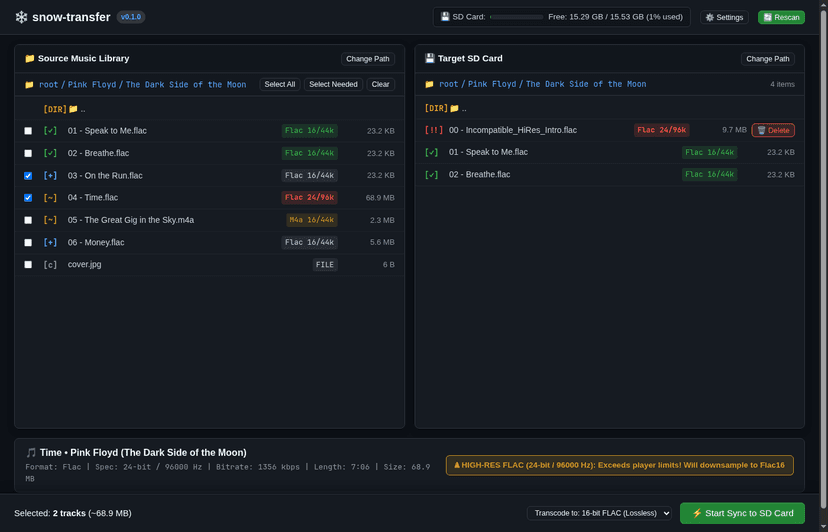Click the disk icon beside Target SD Card
828x532 pixels.
coord(430,58)
